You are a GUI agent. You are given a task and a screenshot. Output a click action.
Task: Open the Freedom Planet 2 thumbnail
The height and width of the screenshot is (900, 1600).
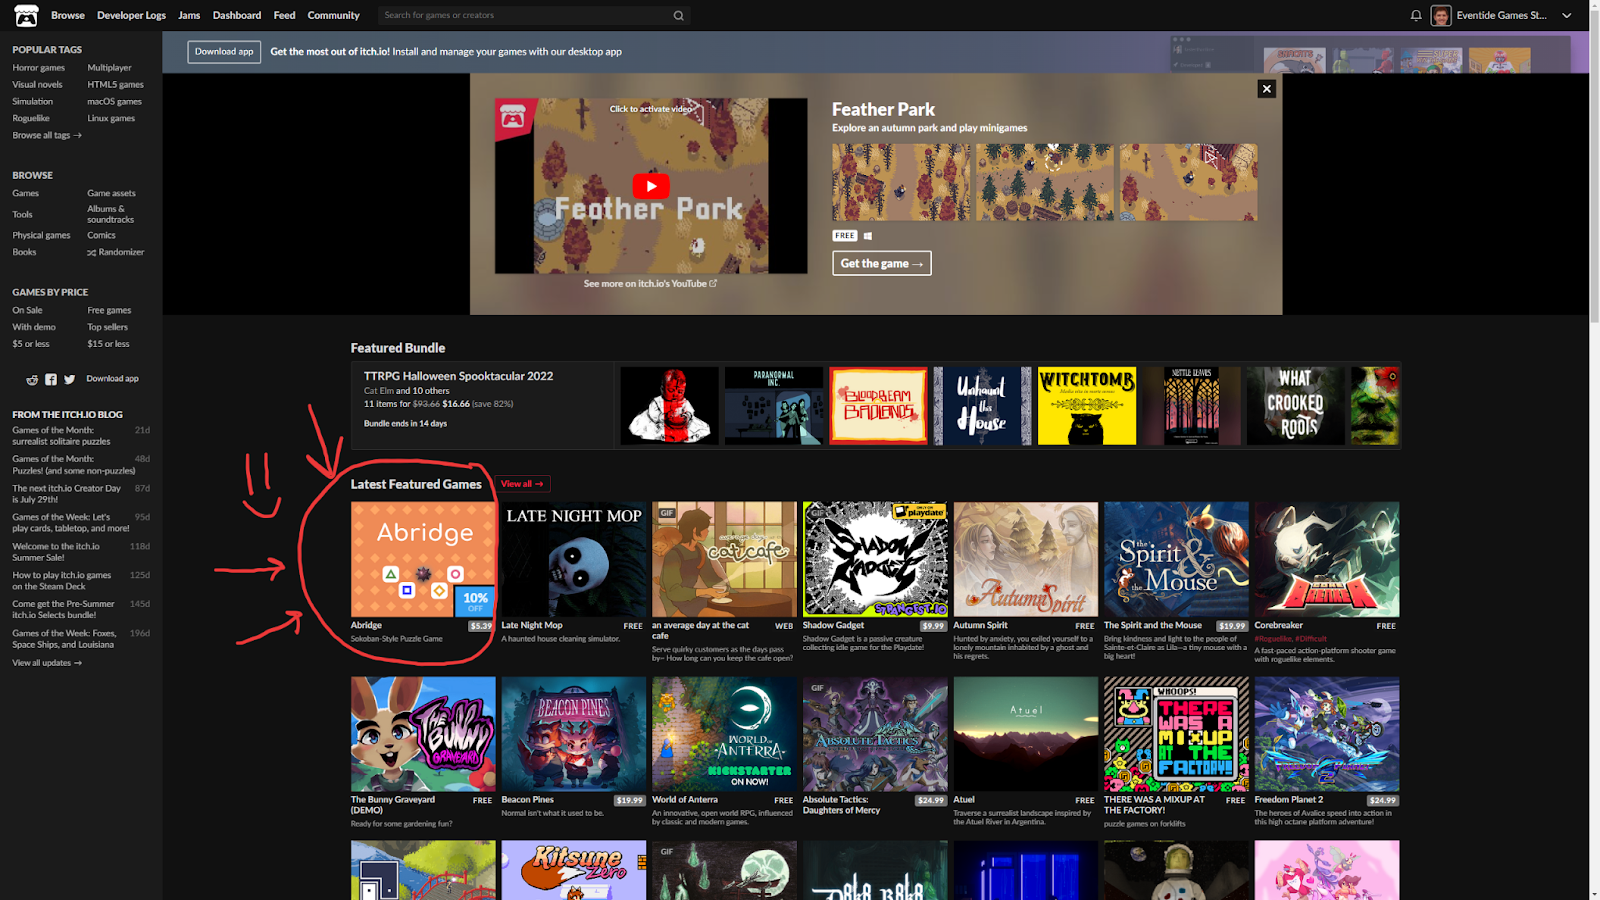tap(1327, 734)
